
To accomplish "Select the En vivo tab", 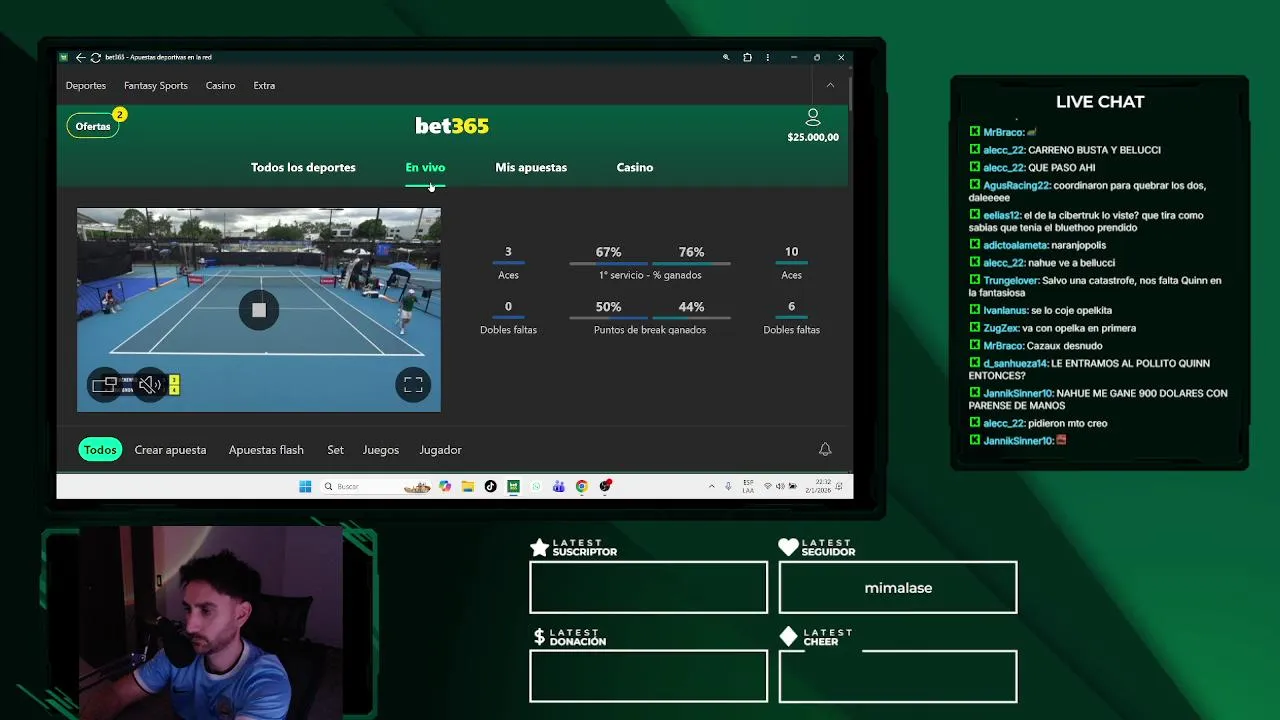I will click(425, 167).
